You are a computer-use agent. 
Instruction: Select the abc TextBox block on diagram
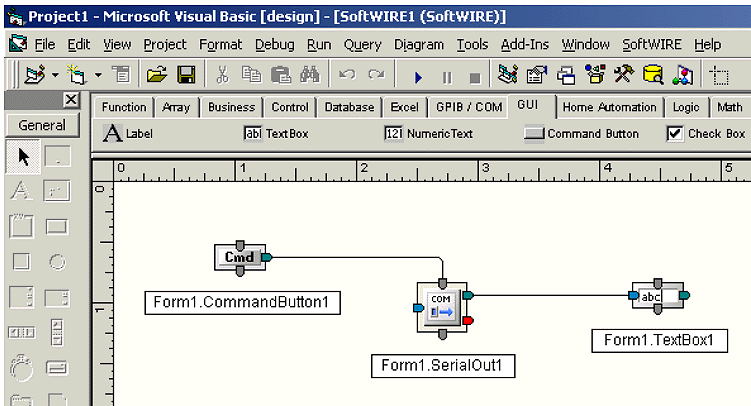coord(657,296)
